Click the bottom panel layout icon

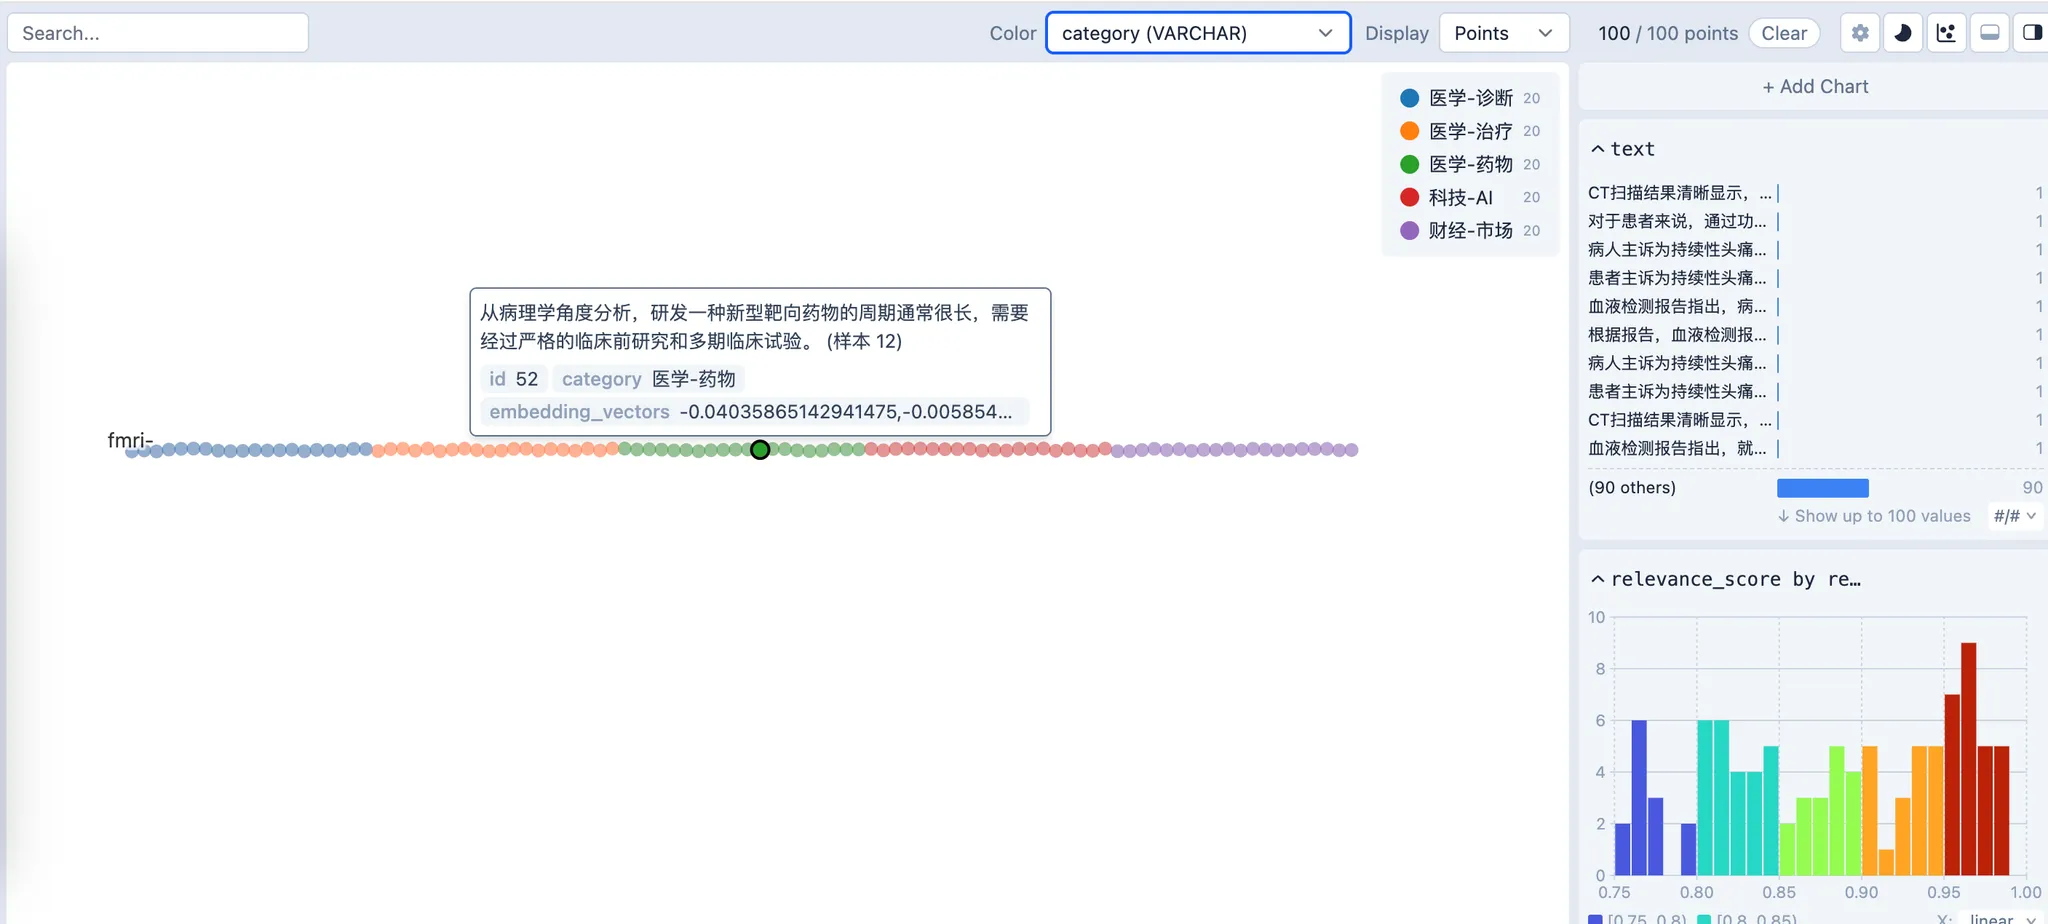[1989, 32]
